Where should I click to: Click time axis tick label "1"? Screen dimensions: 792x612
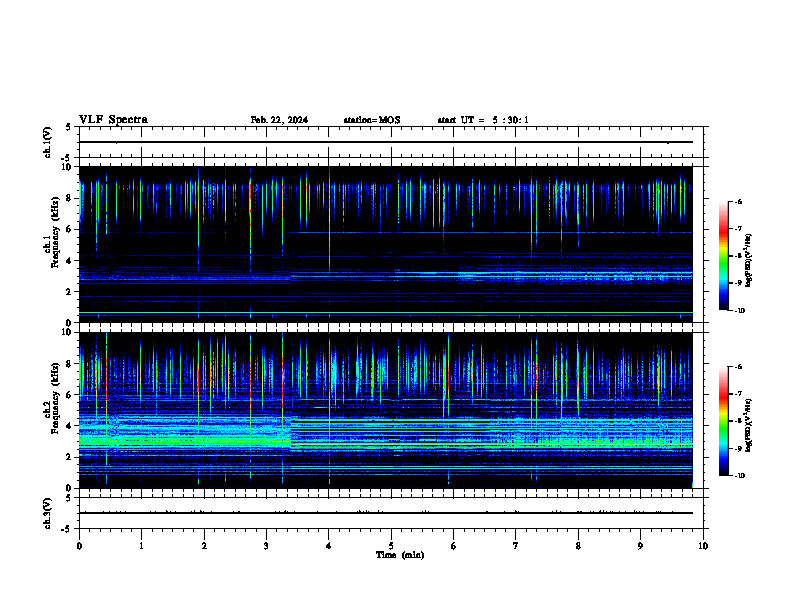pyautogui.click(x=141, y=546)
